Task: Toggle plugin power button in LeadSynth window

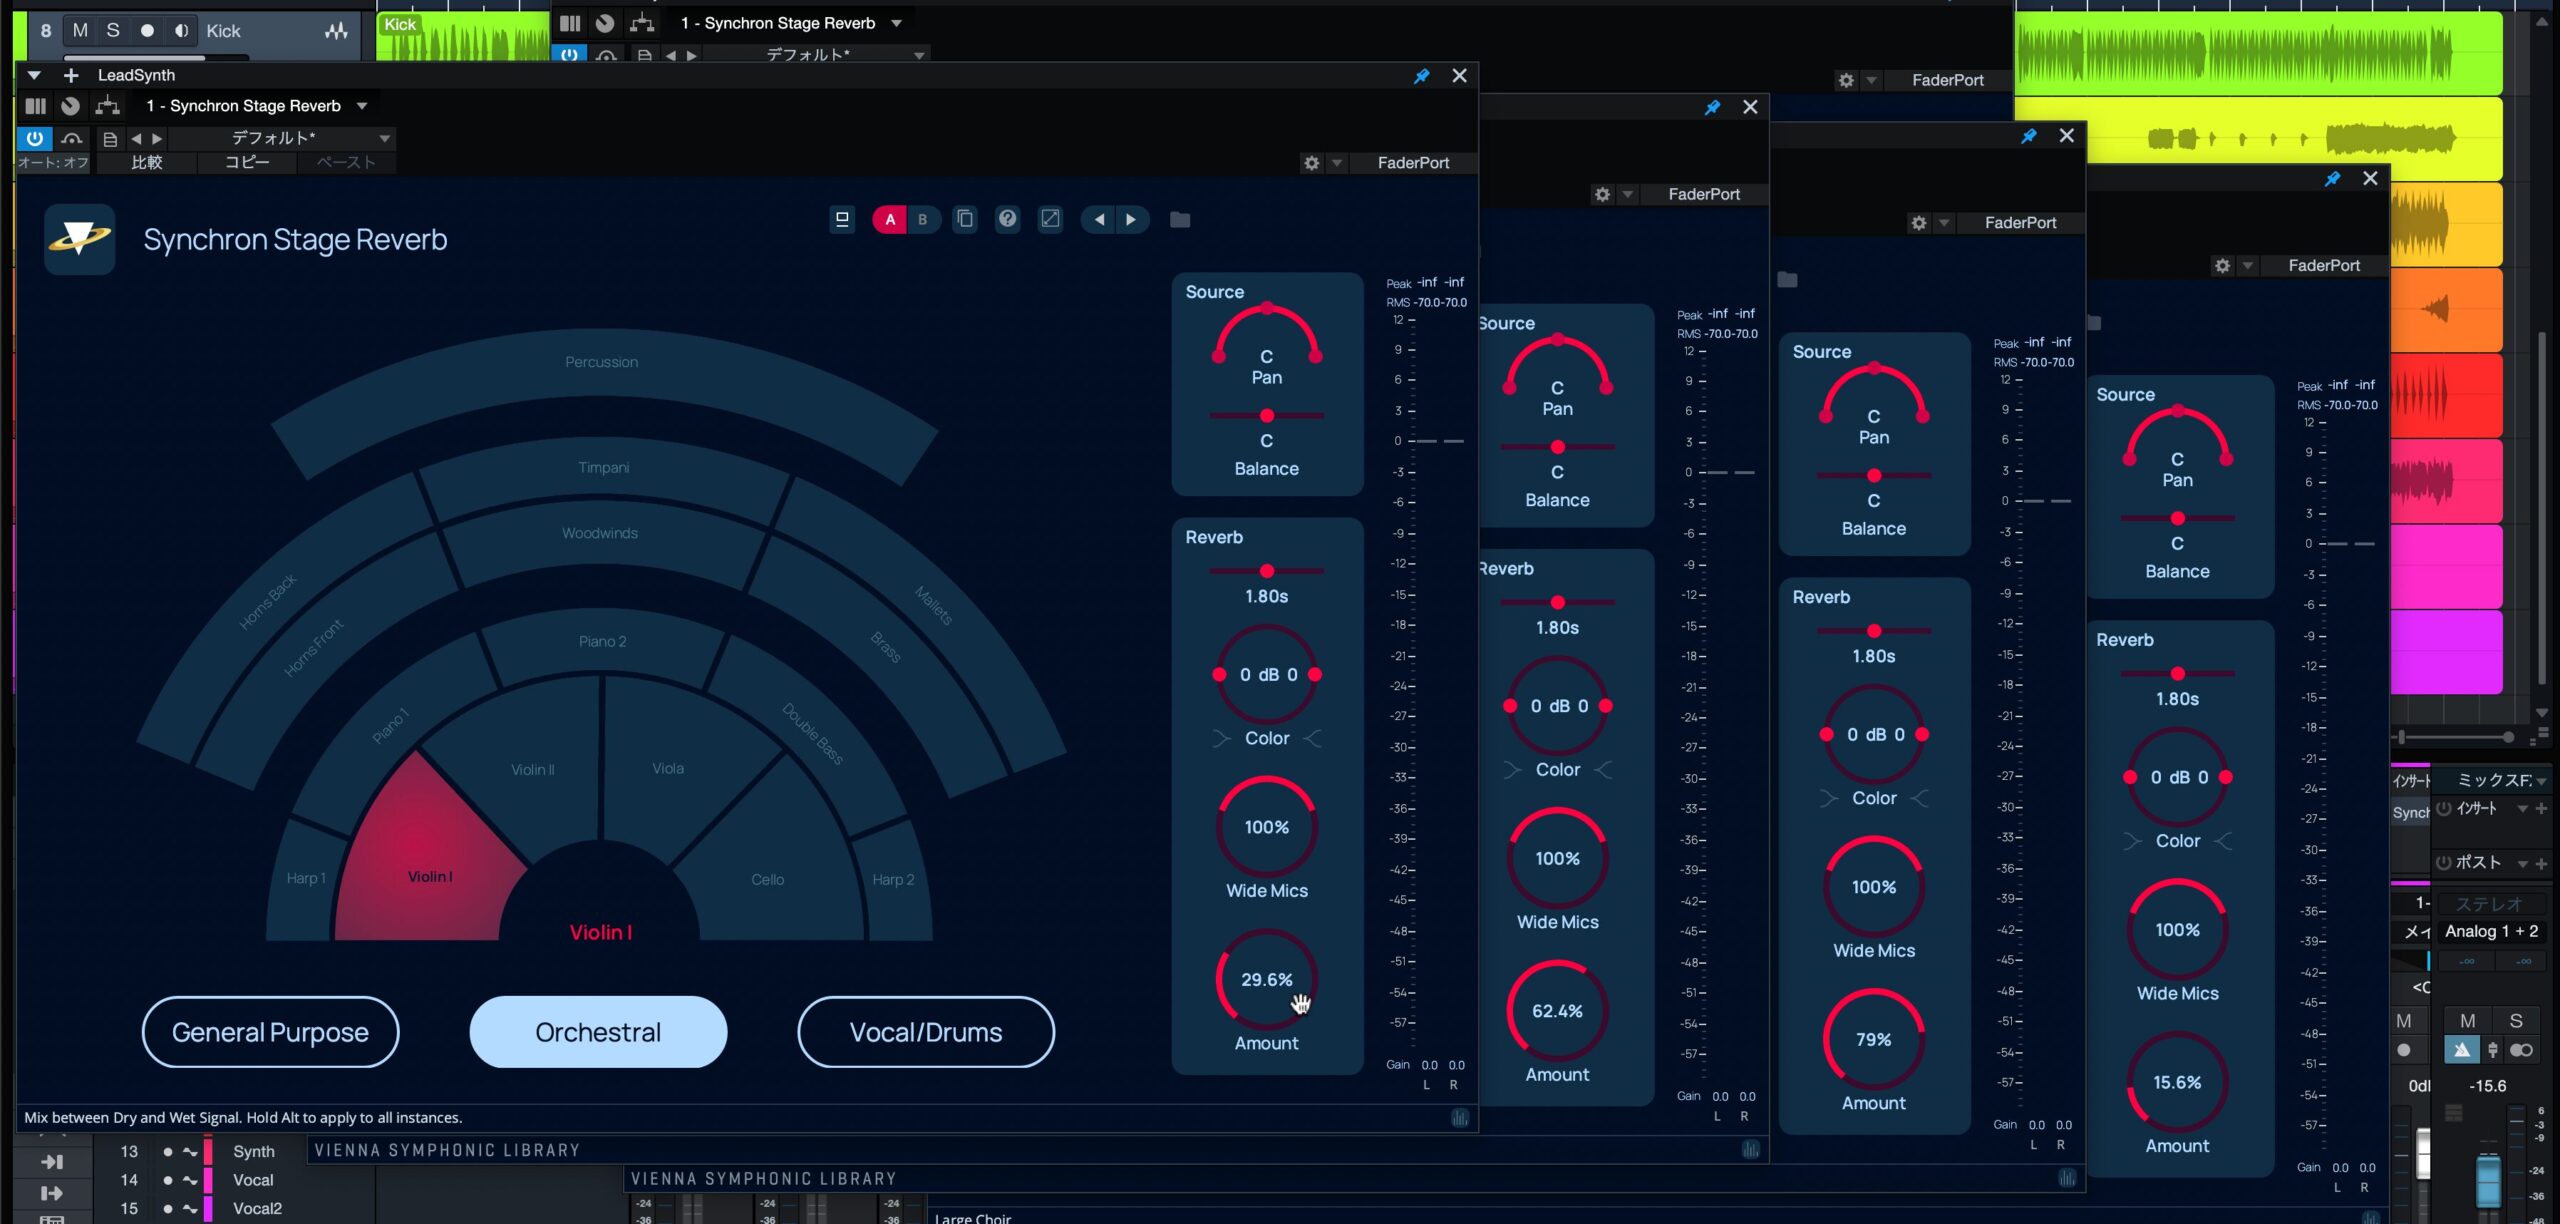Action: [35, 138]
